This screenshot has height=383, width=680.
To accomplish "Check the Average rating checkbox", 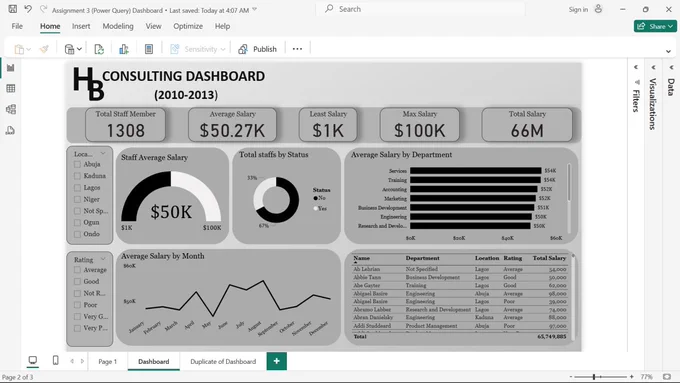I will click(77, 270).
